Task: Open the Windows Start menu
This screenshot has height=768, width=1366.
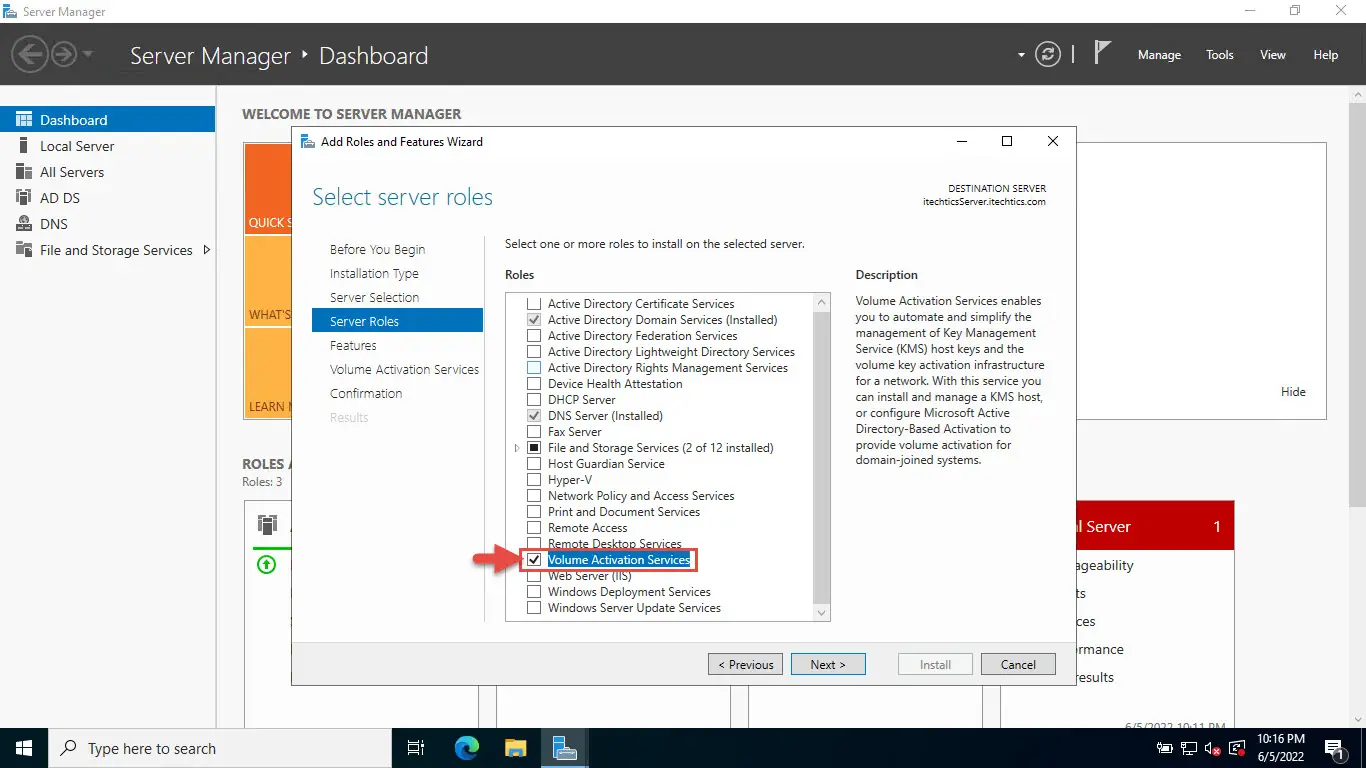Action: (x=24, y=748)
